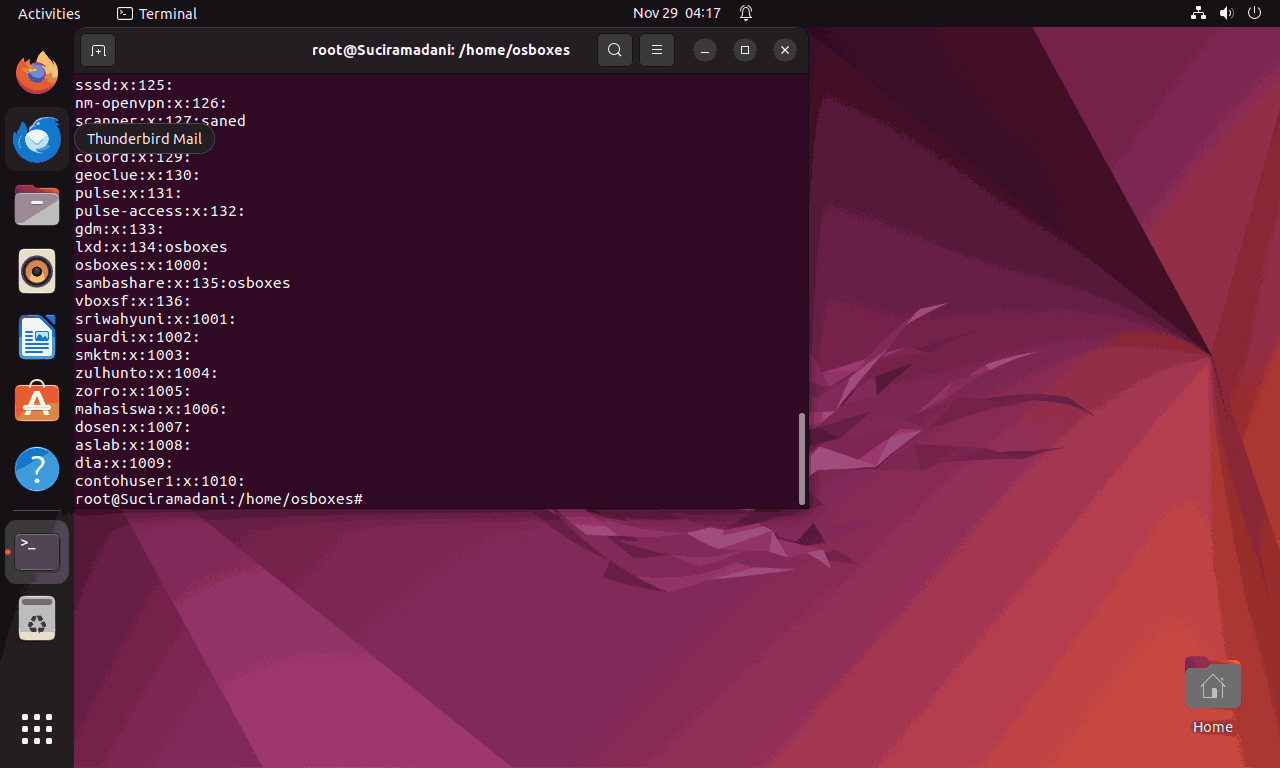Click the network status icon
This screenshot has width=1280, height=768.
1198,13
